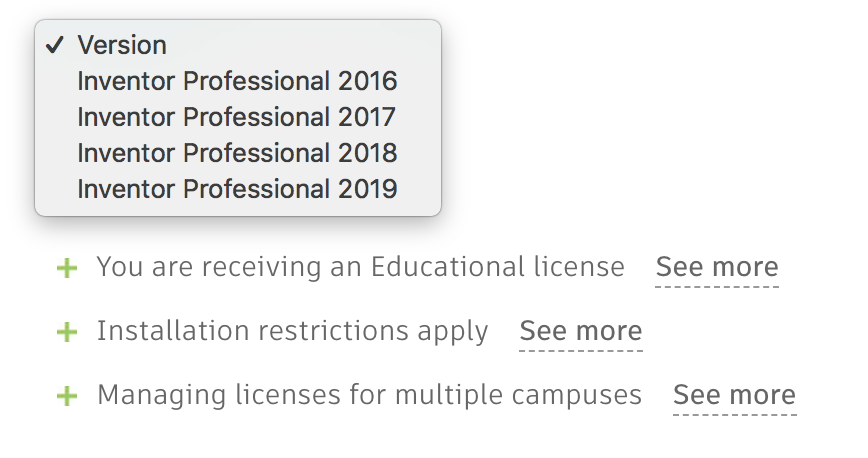Choose Inventor Professional 2019 version
Viewport: 868px width, 458px height.
coord(237,188)
